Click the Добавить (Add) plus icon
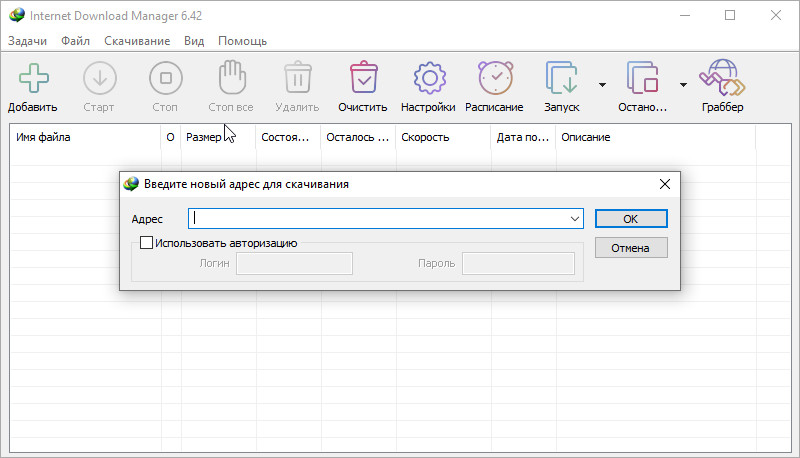The width and height of the screenshot is (800, 458). click(33, 78)
